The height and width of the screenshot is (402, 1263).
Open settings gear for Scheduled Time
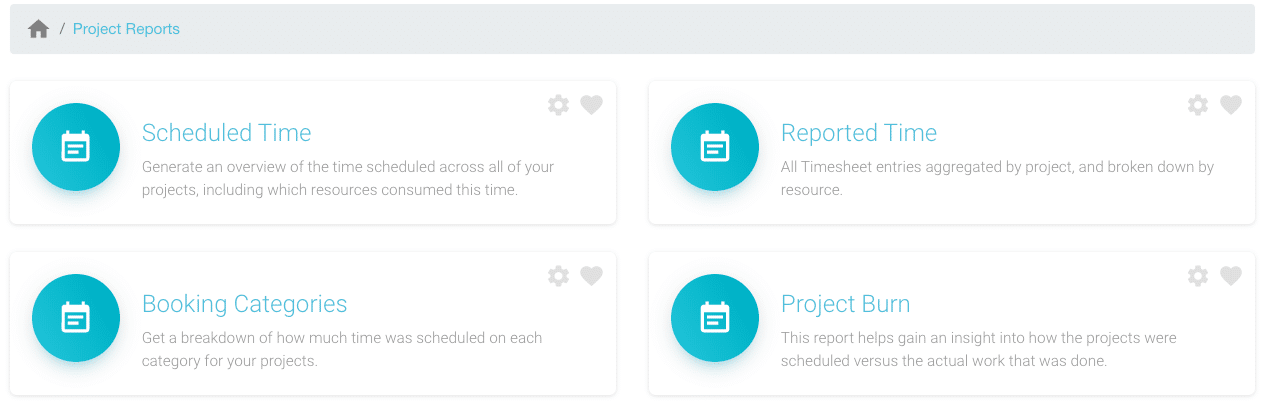click(x=559, y=105)
